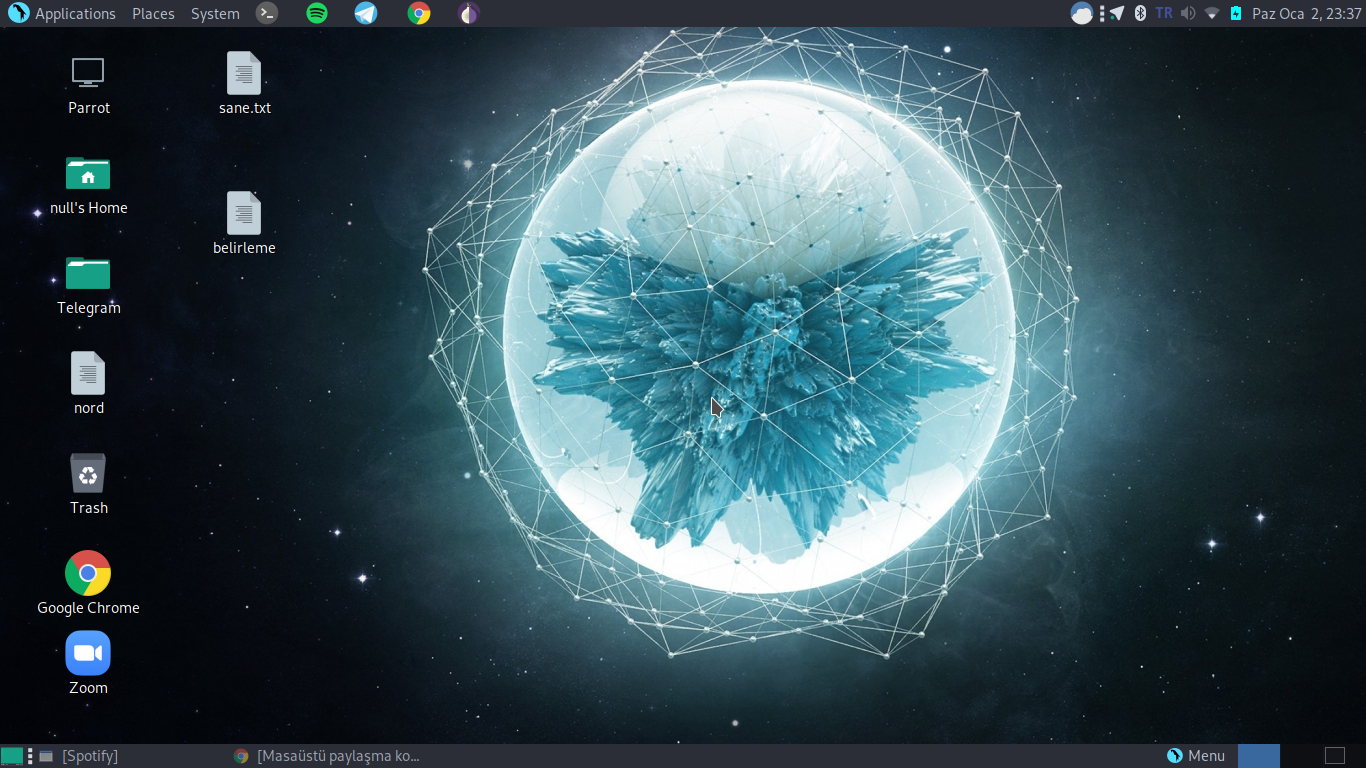
Task: Restore the Masaüstü paylaşma Chrome taskbar window
Action: 326,756
